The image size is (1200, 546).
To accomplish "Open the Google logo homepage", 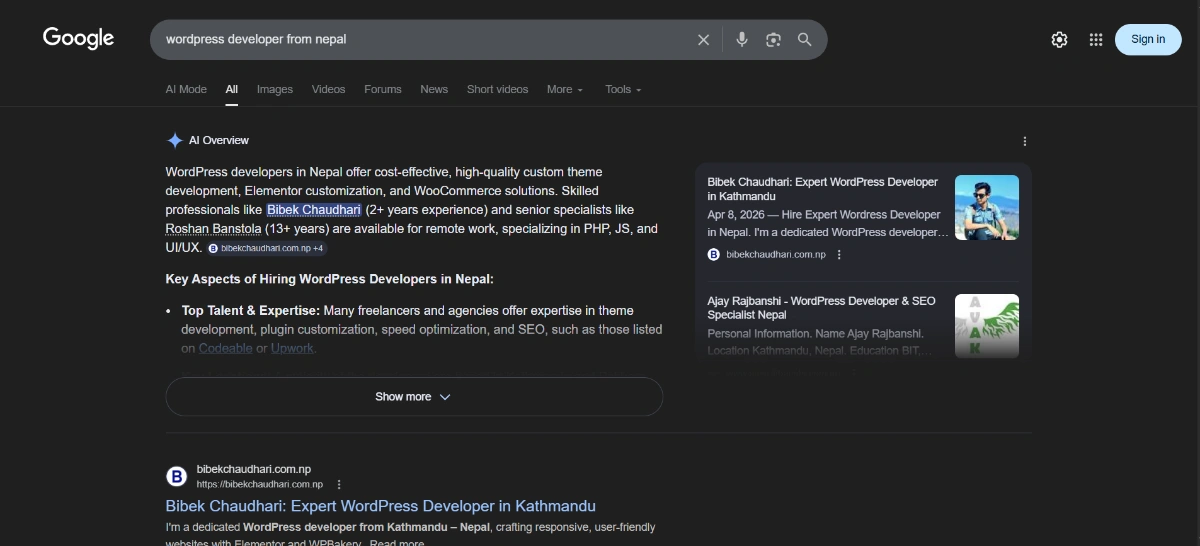I will coord(78,38).
